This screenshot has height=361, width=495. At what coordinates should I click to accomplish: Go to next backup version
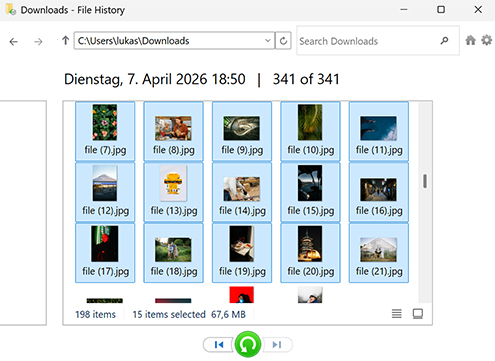coord(277,344)
